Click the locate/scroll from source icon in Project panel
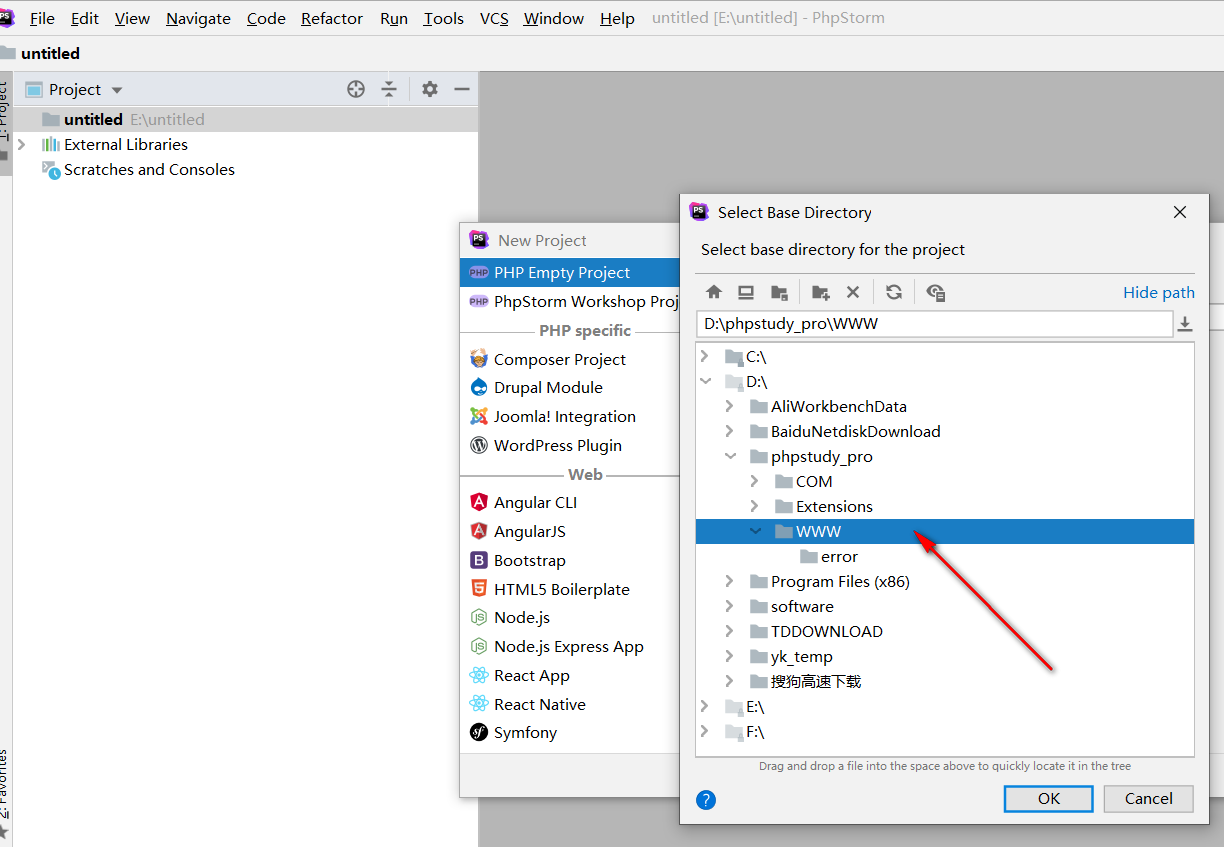The height and width of the screenshot is (847, 1224). tap(356, 89)
